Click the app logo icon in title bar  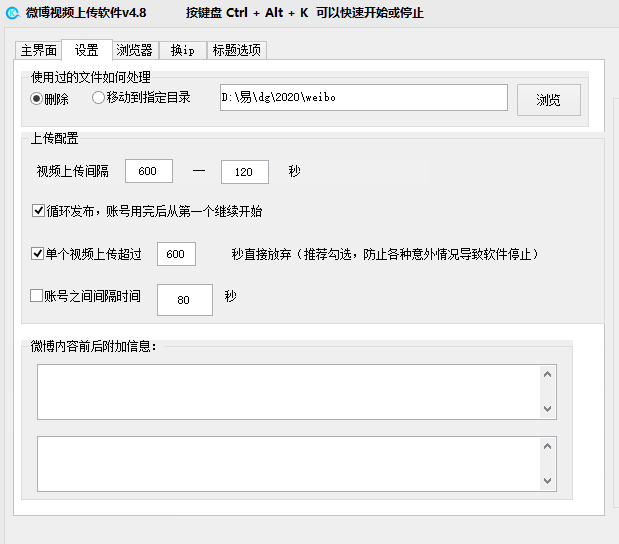click(13, 13)
